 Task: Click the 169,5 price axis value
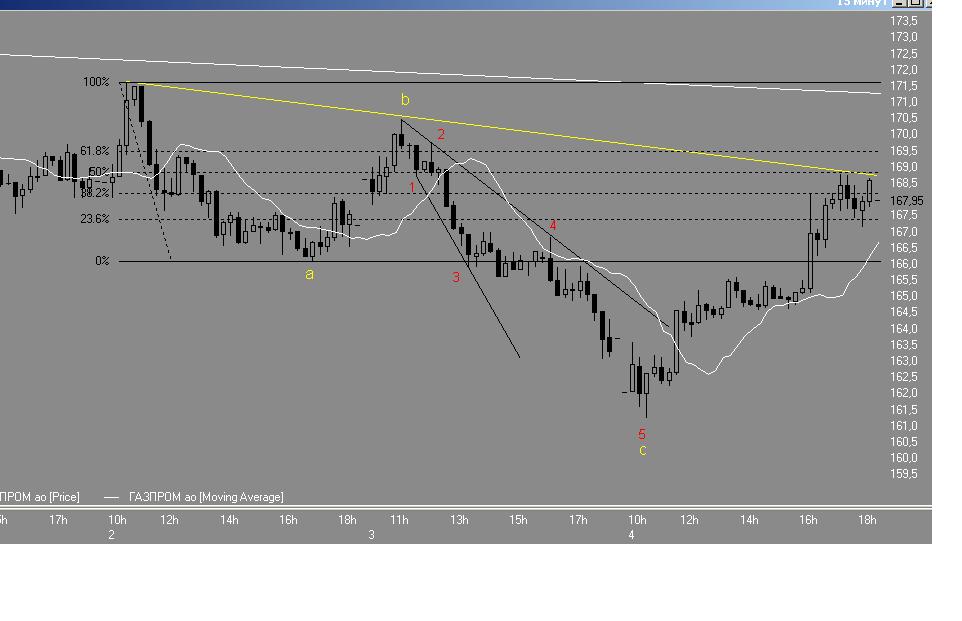tap(904, 151)
